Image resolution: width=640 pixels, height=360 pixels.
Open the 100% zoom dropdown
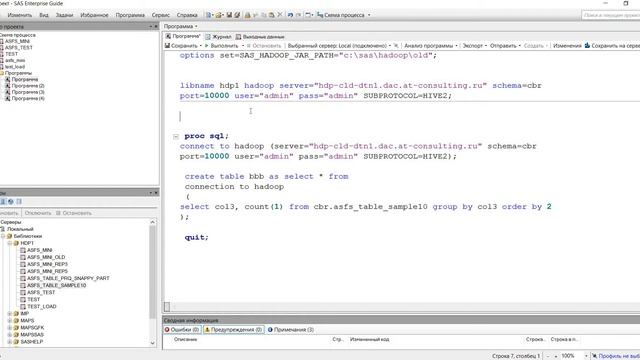586,356
